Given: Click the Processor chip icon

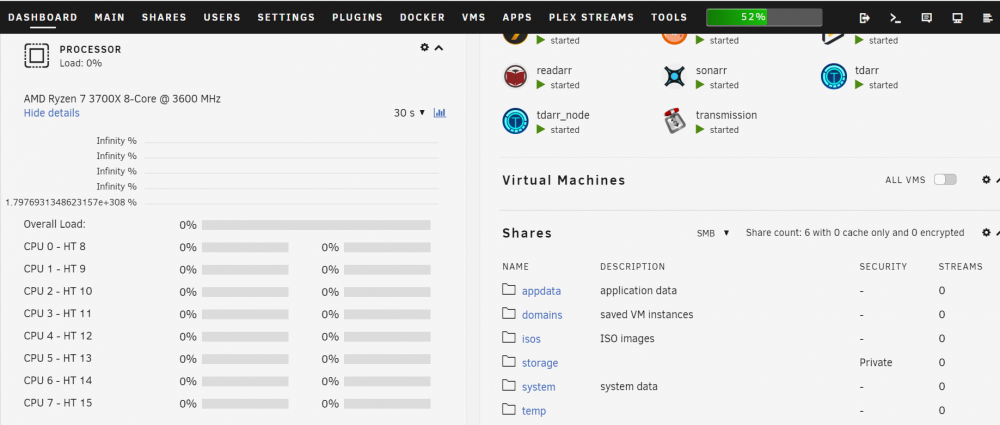Looking at the screenshot, I should (36, 56).
